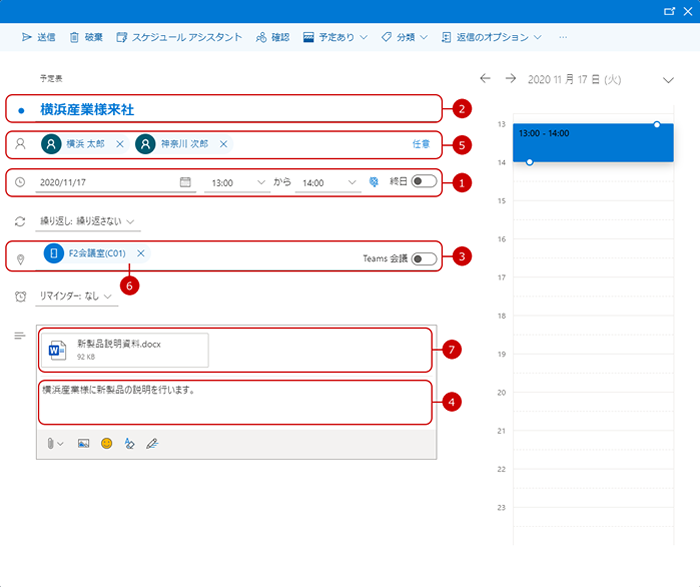Toggle the 終日 all-day switch

click(423, 182)
